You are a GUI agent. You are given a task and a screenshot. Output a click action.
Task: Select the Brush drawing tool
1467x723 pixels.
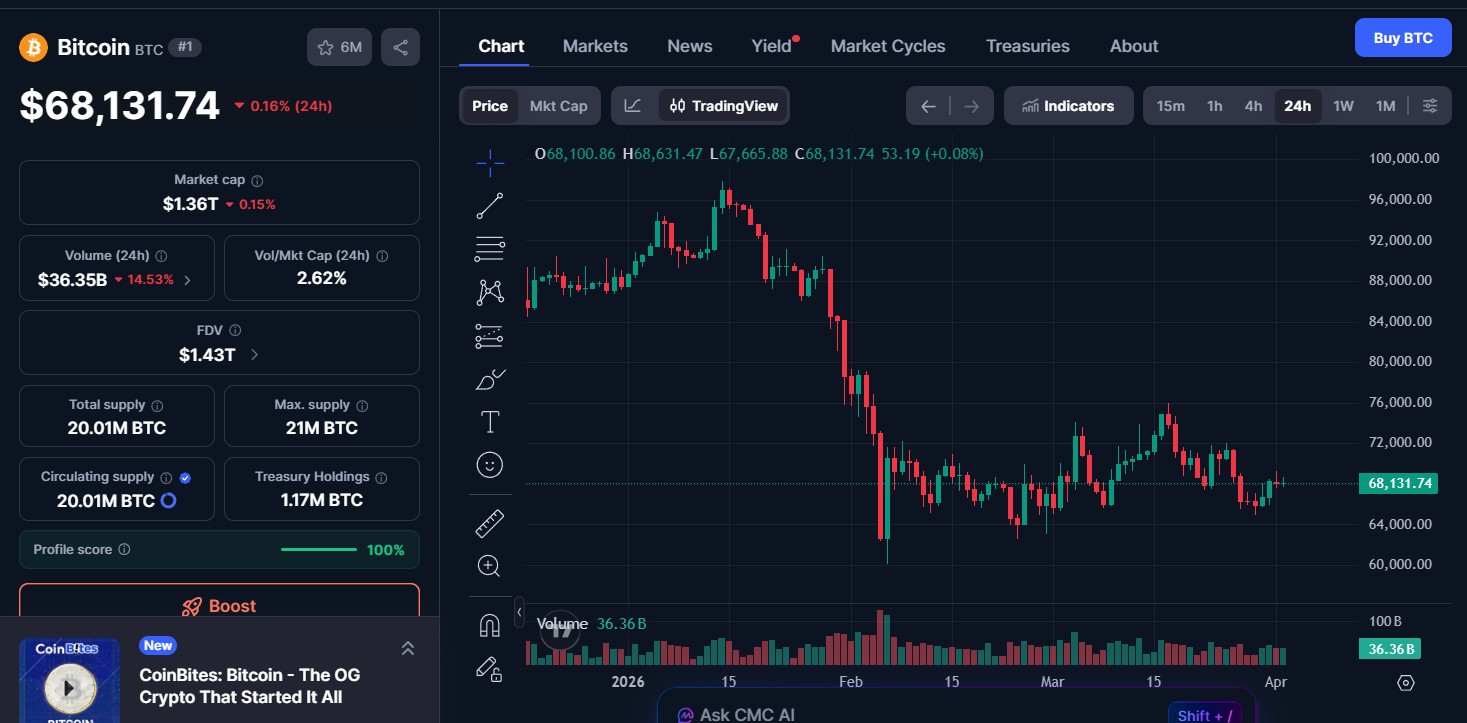[489, 379]
